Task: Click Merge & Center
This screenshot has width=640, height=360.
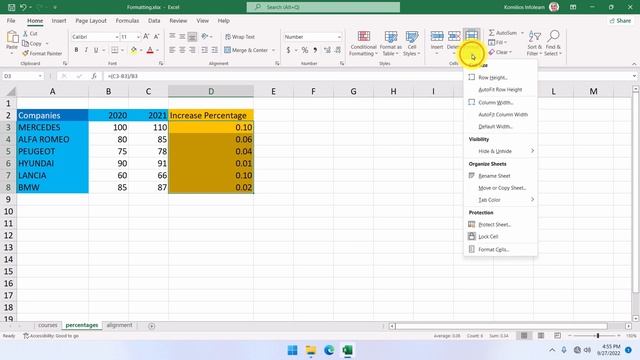Action: 246,50
